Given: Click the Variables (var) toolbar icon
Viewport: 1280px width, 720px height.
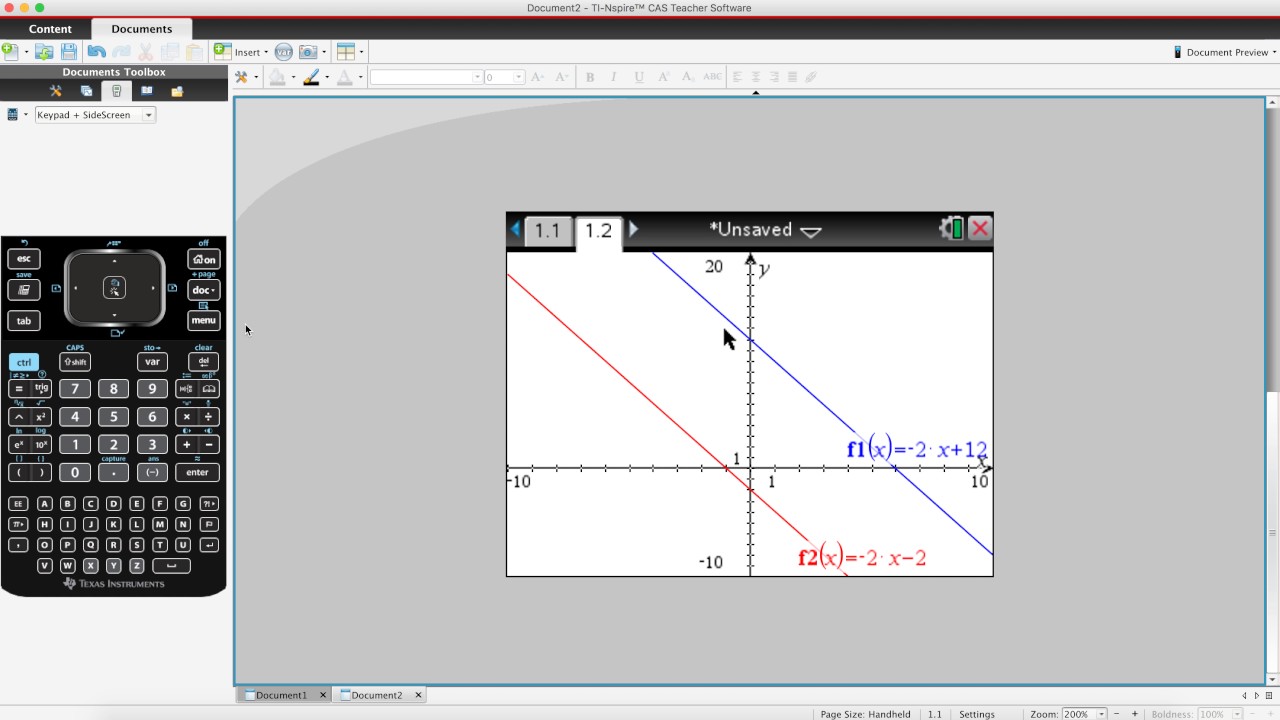Looking at the screenshot, I should (283, 52).
